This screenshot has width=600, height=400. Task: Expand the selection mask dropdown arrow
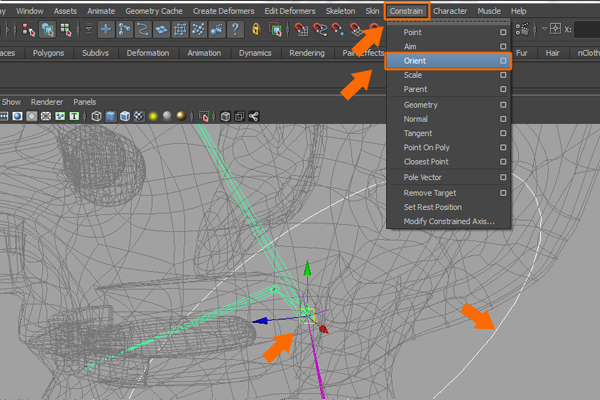[x=88, y=29]
